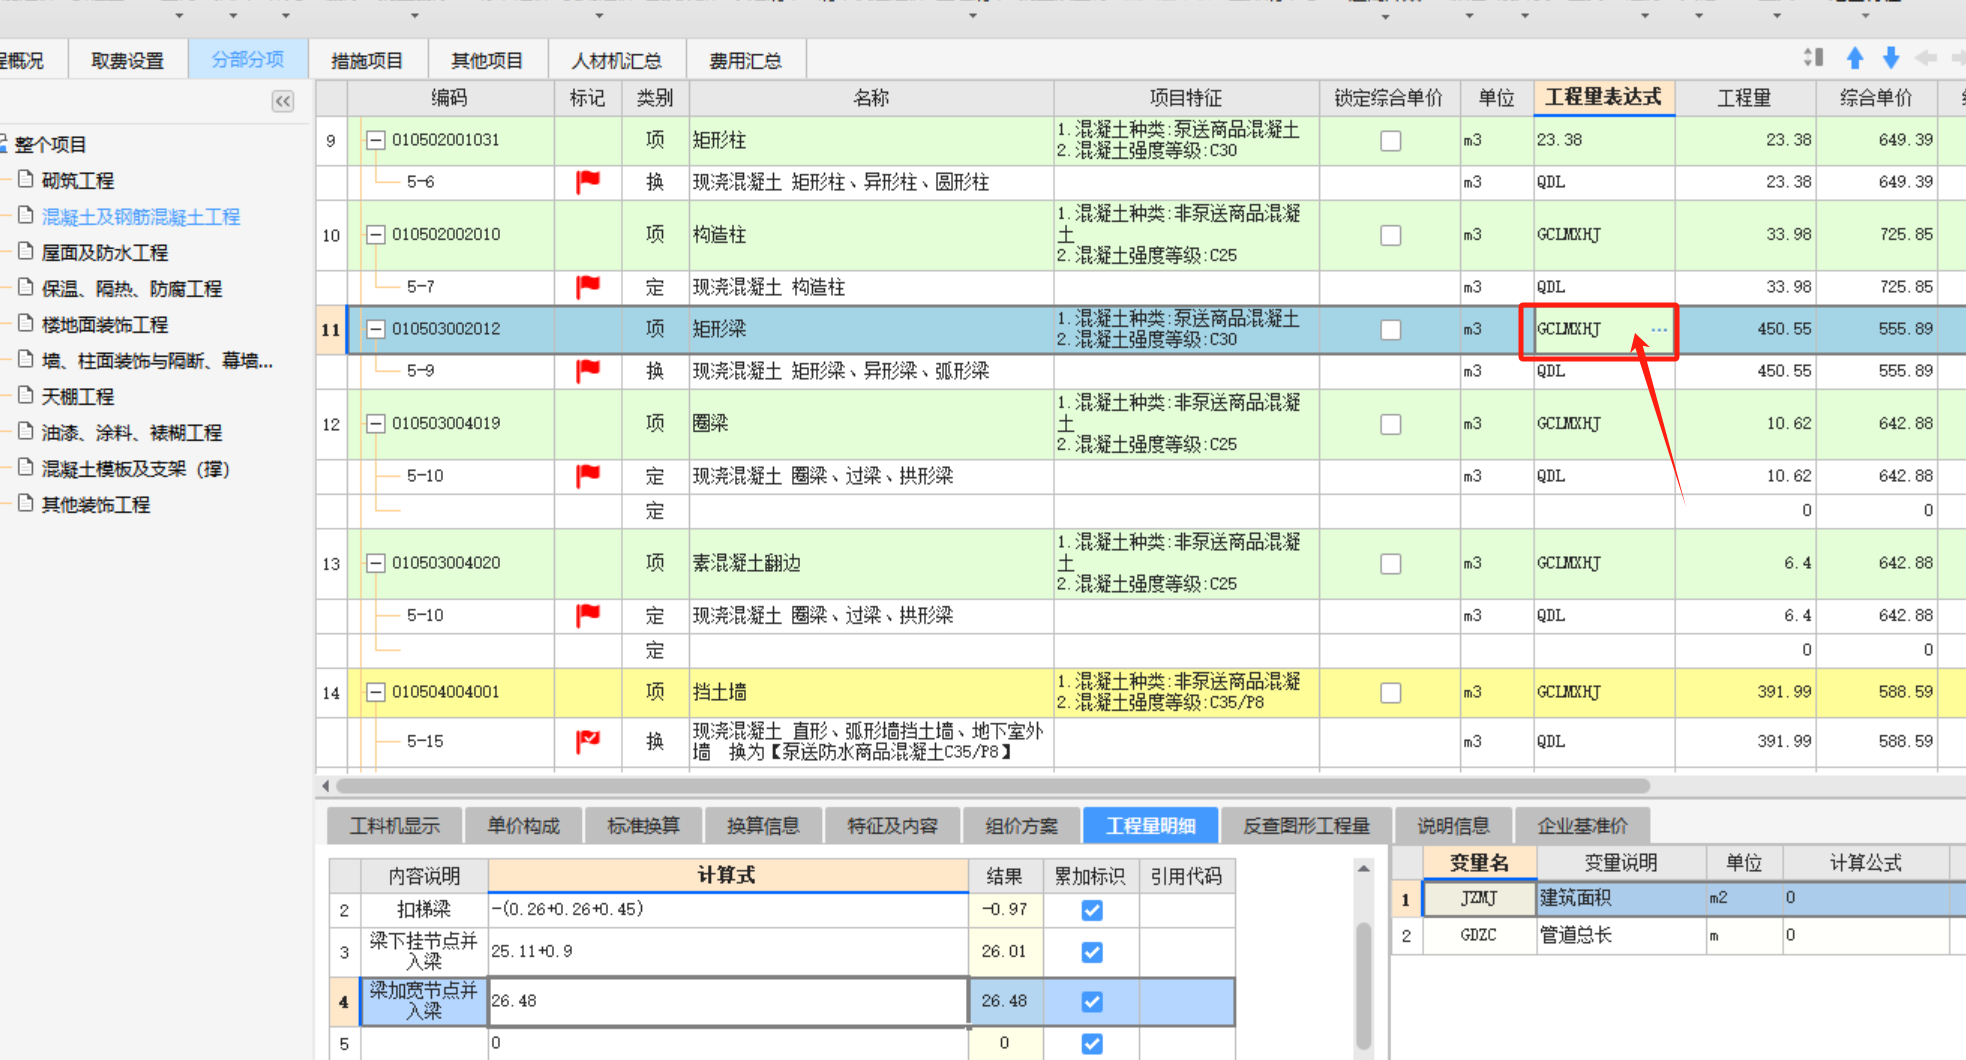The height and width of the screenshot is (1060, 1966).
Task: Click the 综合单价 column header
Action: click(1876, 98)
